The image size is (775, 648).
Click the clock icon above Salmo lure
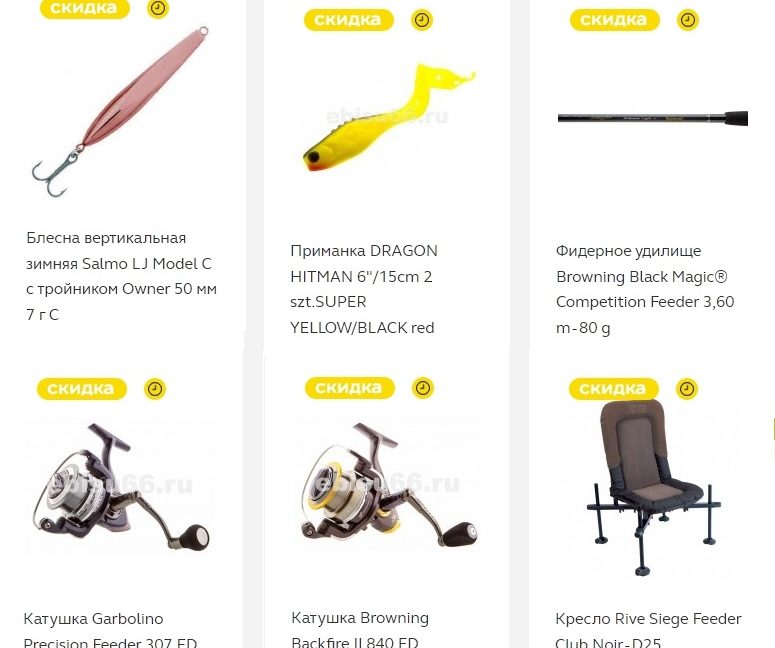158,8
